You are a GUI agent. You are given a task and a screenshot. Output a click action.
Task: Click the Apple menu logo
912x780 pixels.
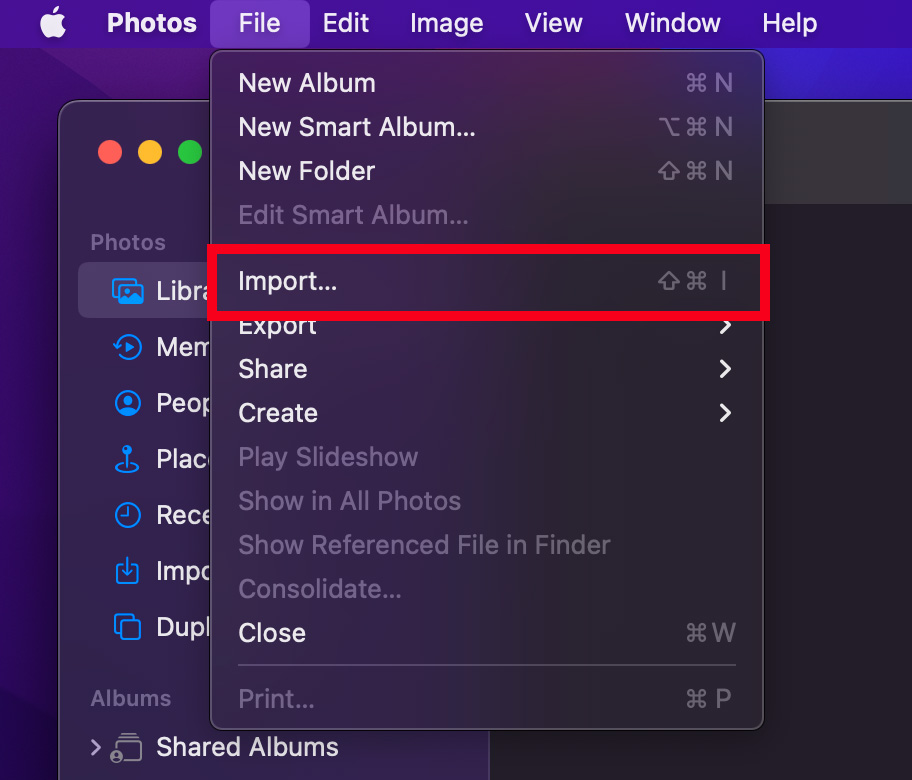(x=53, y=23)
